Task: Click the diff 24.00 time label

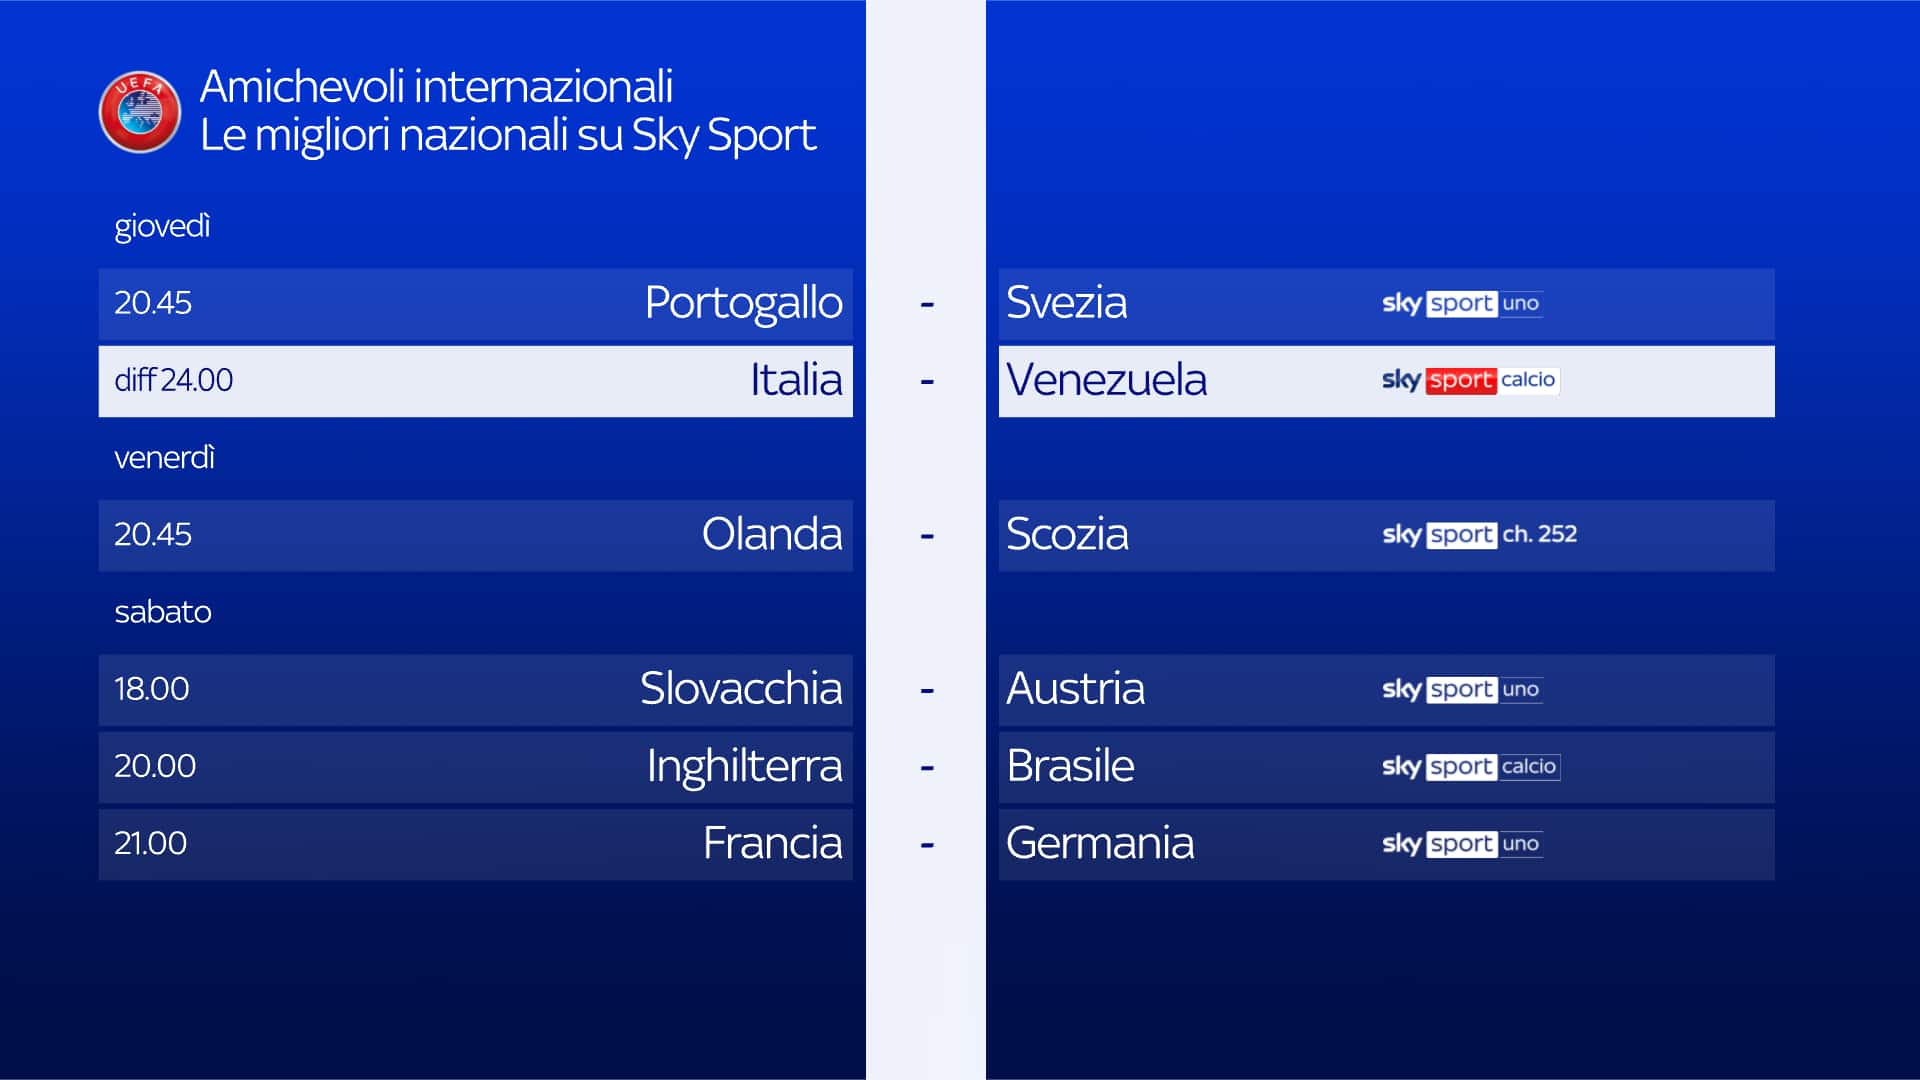Action: [x=173, y=380]
